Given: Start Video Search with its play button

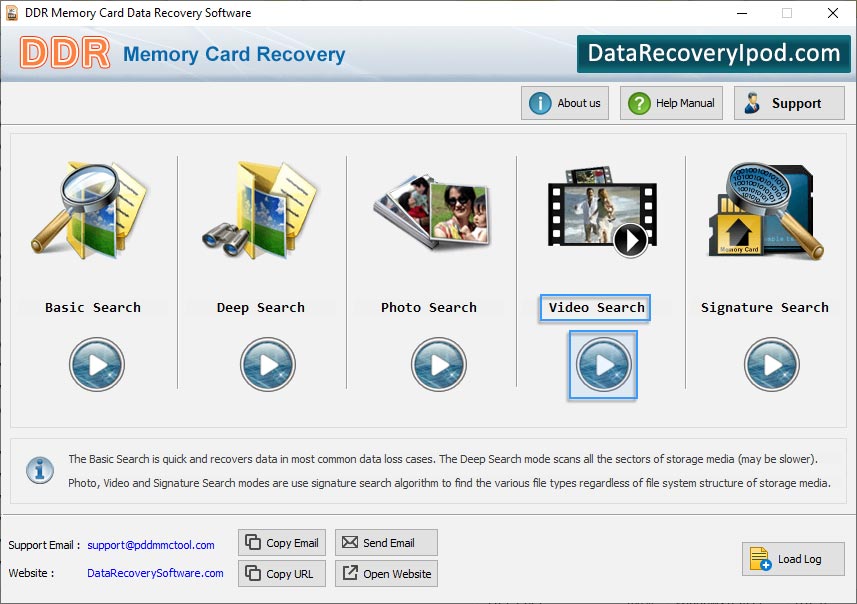Looking at the screenshot, I should pyautogui.click(x=603, y=364).
